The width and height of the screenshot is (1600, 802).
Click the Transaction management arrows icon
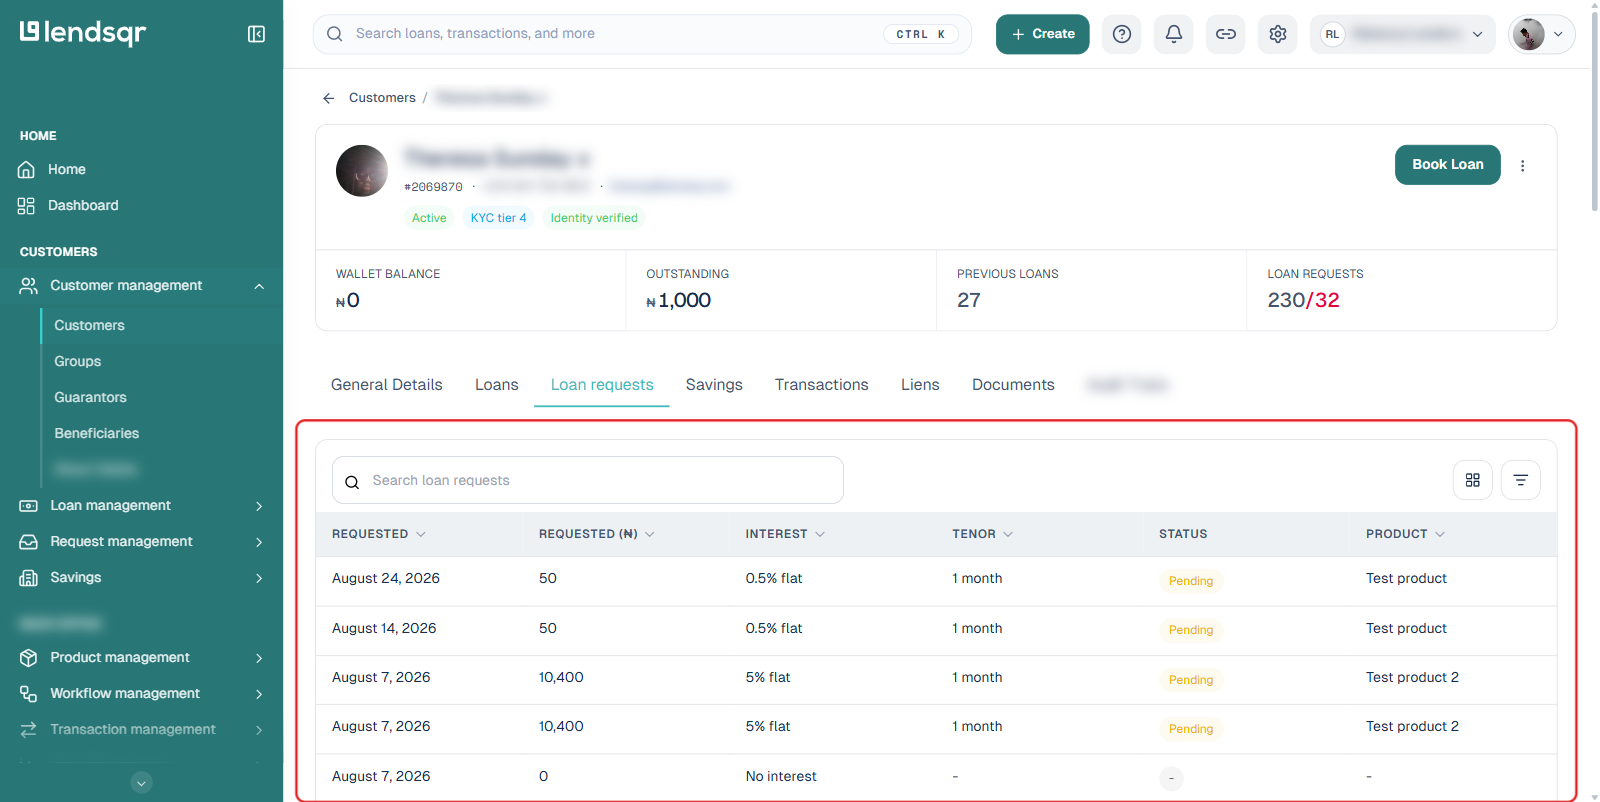(x=29, y=730)
